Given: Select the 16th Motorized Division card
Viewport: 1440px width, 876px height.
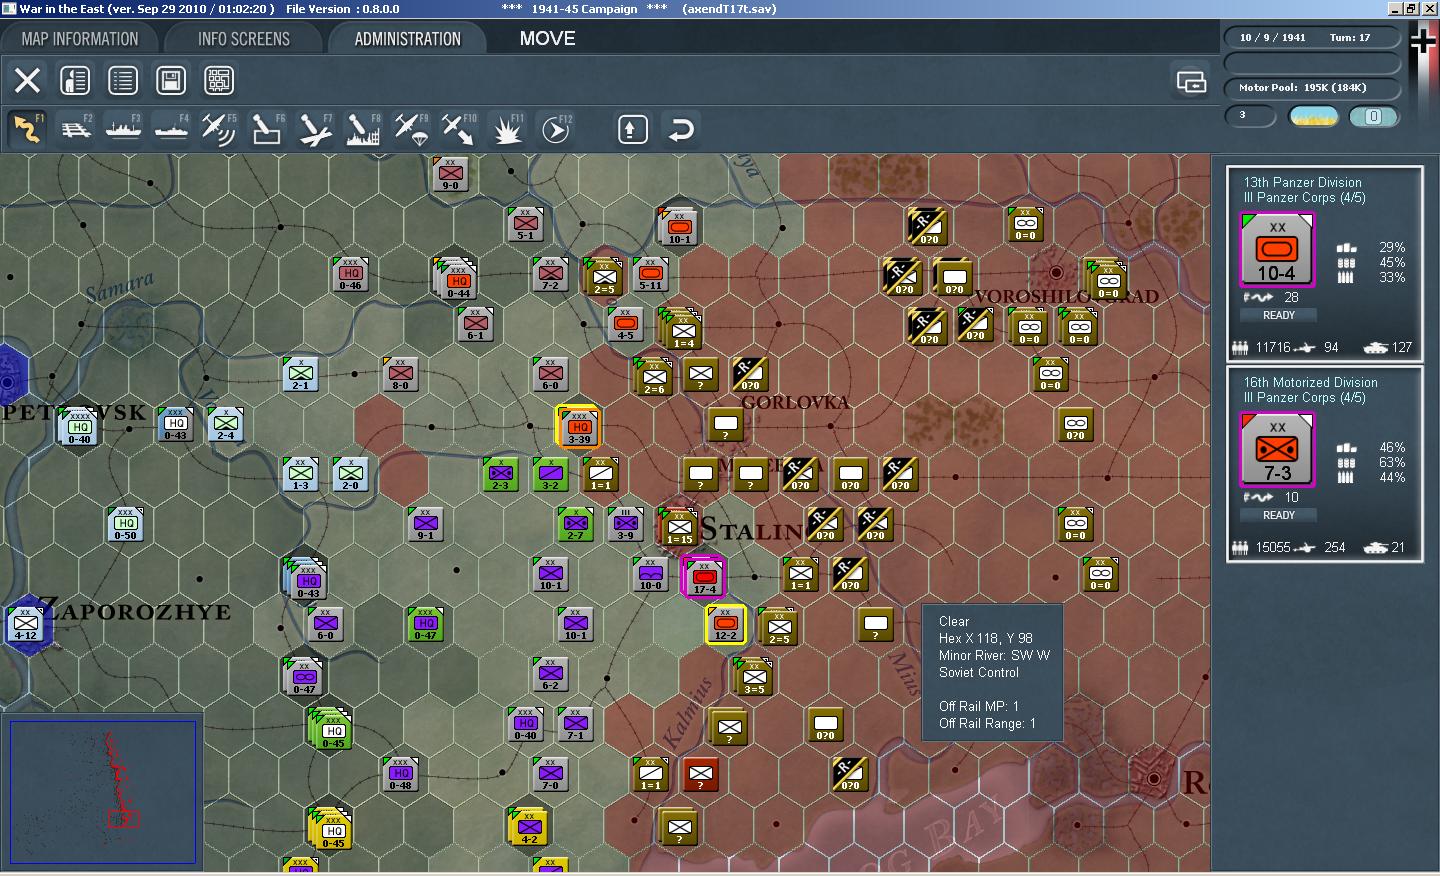Looking at the screenshot, I should tap(1324, 462).
